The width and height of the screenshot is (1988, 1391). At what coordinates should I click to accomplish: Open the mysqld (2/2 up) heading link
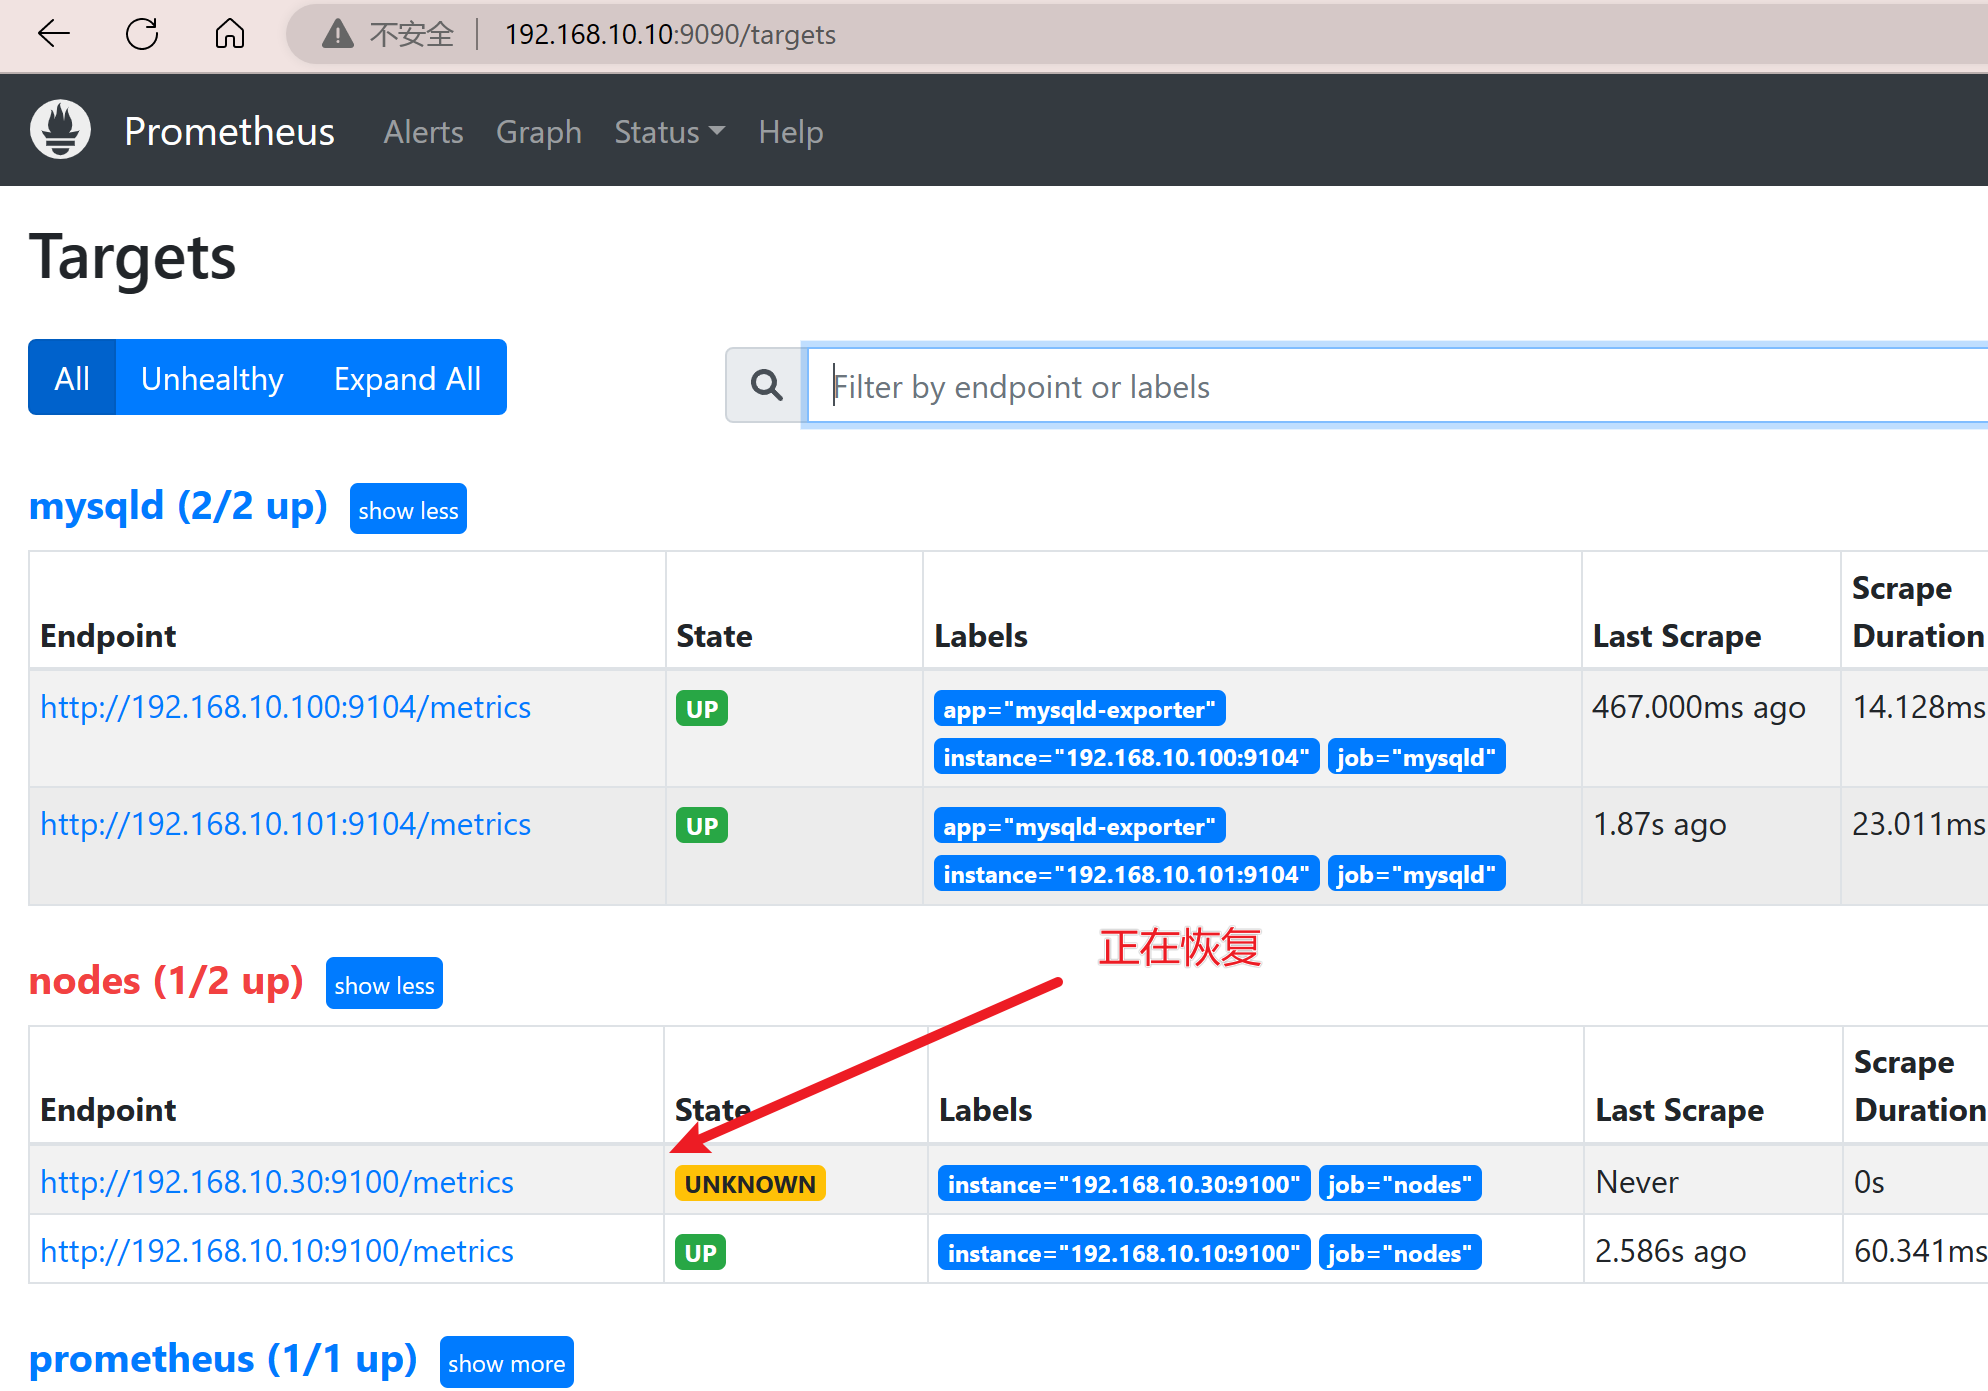tap(178, 506)
